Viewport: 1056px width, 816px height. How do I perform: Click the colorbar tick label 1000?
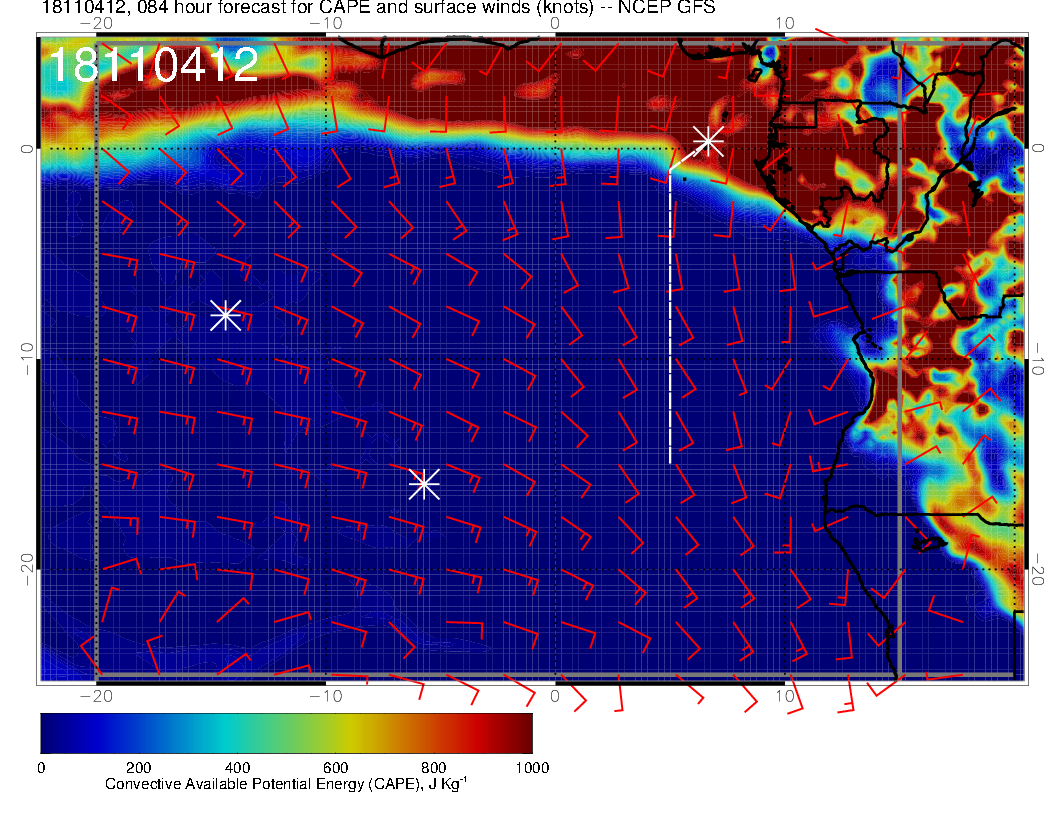click(532, 768)
